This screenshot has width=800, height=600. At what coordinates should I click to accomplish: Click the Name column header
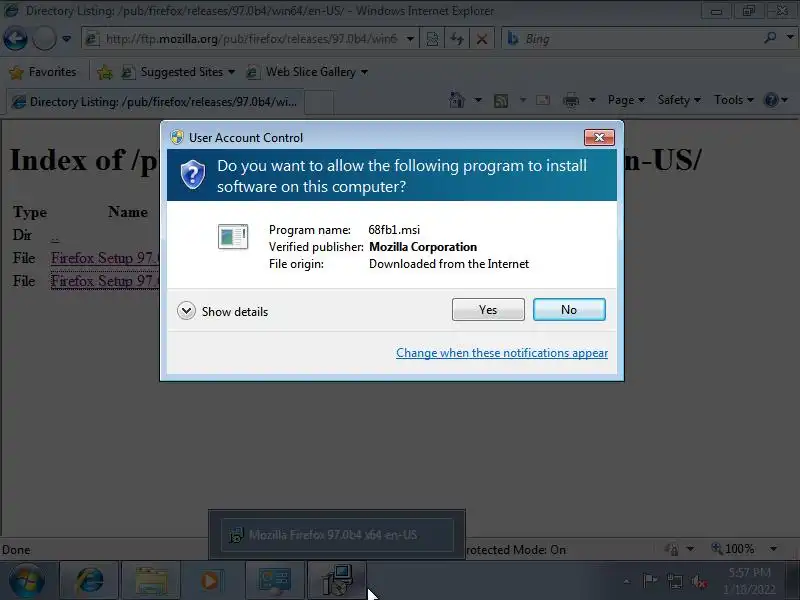coord(128,212)
